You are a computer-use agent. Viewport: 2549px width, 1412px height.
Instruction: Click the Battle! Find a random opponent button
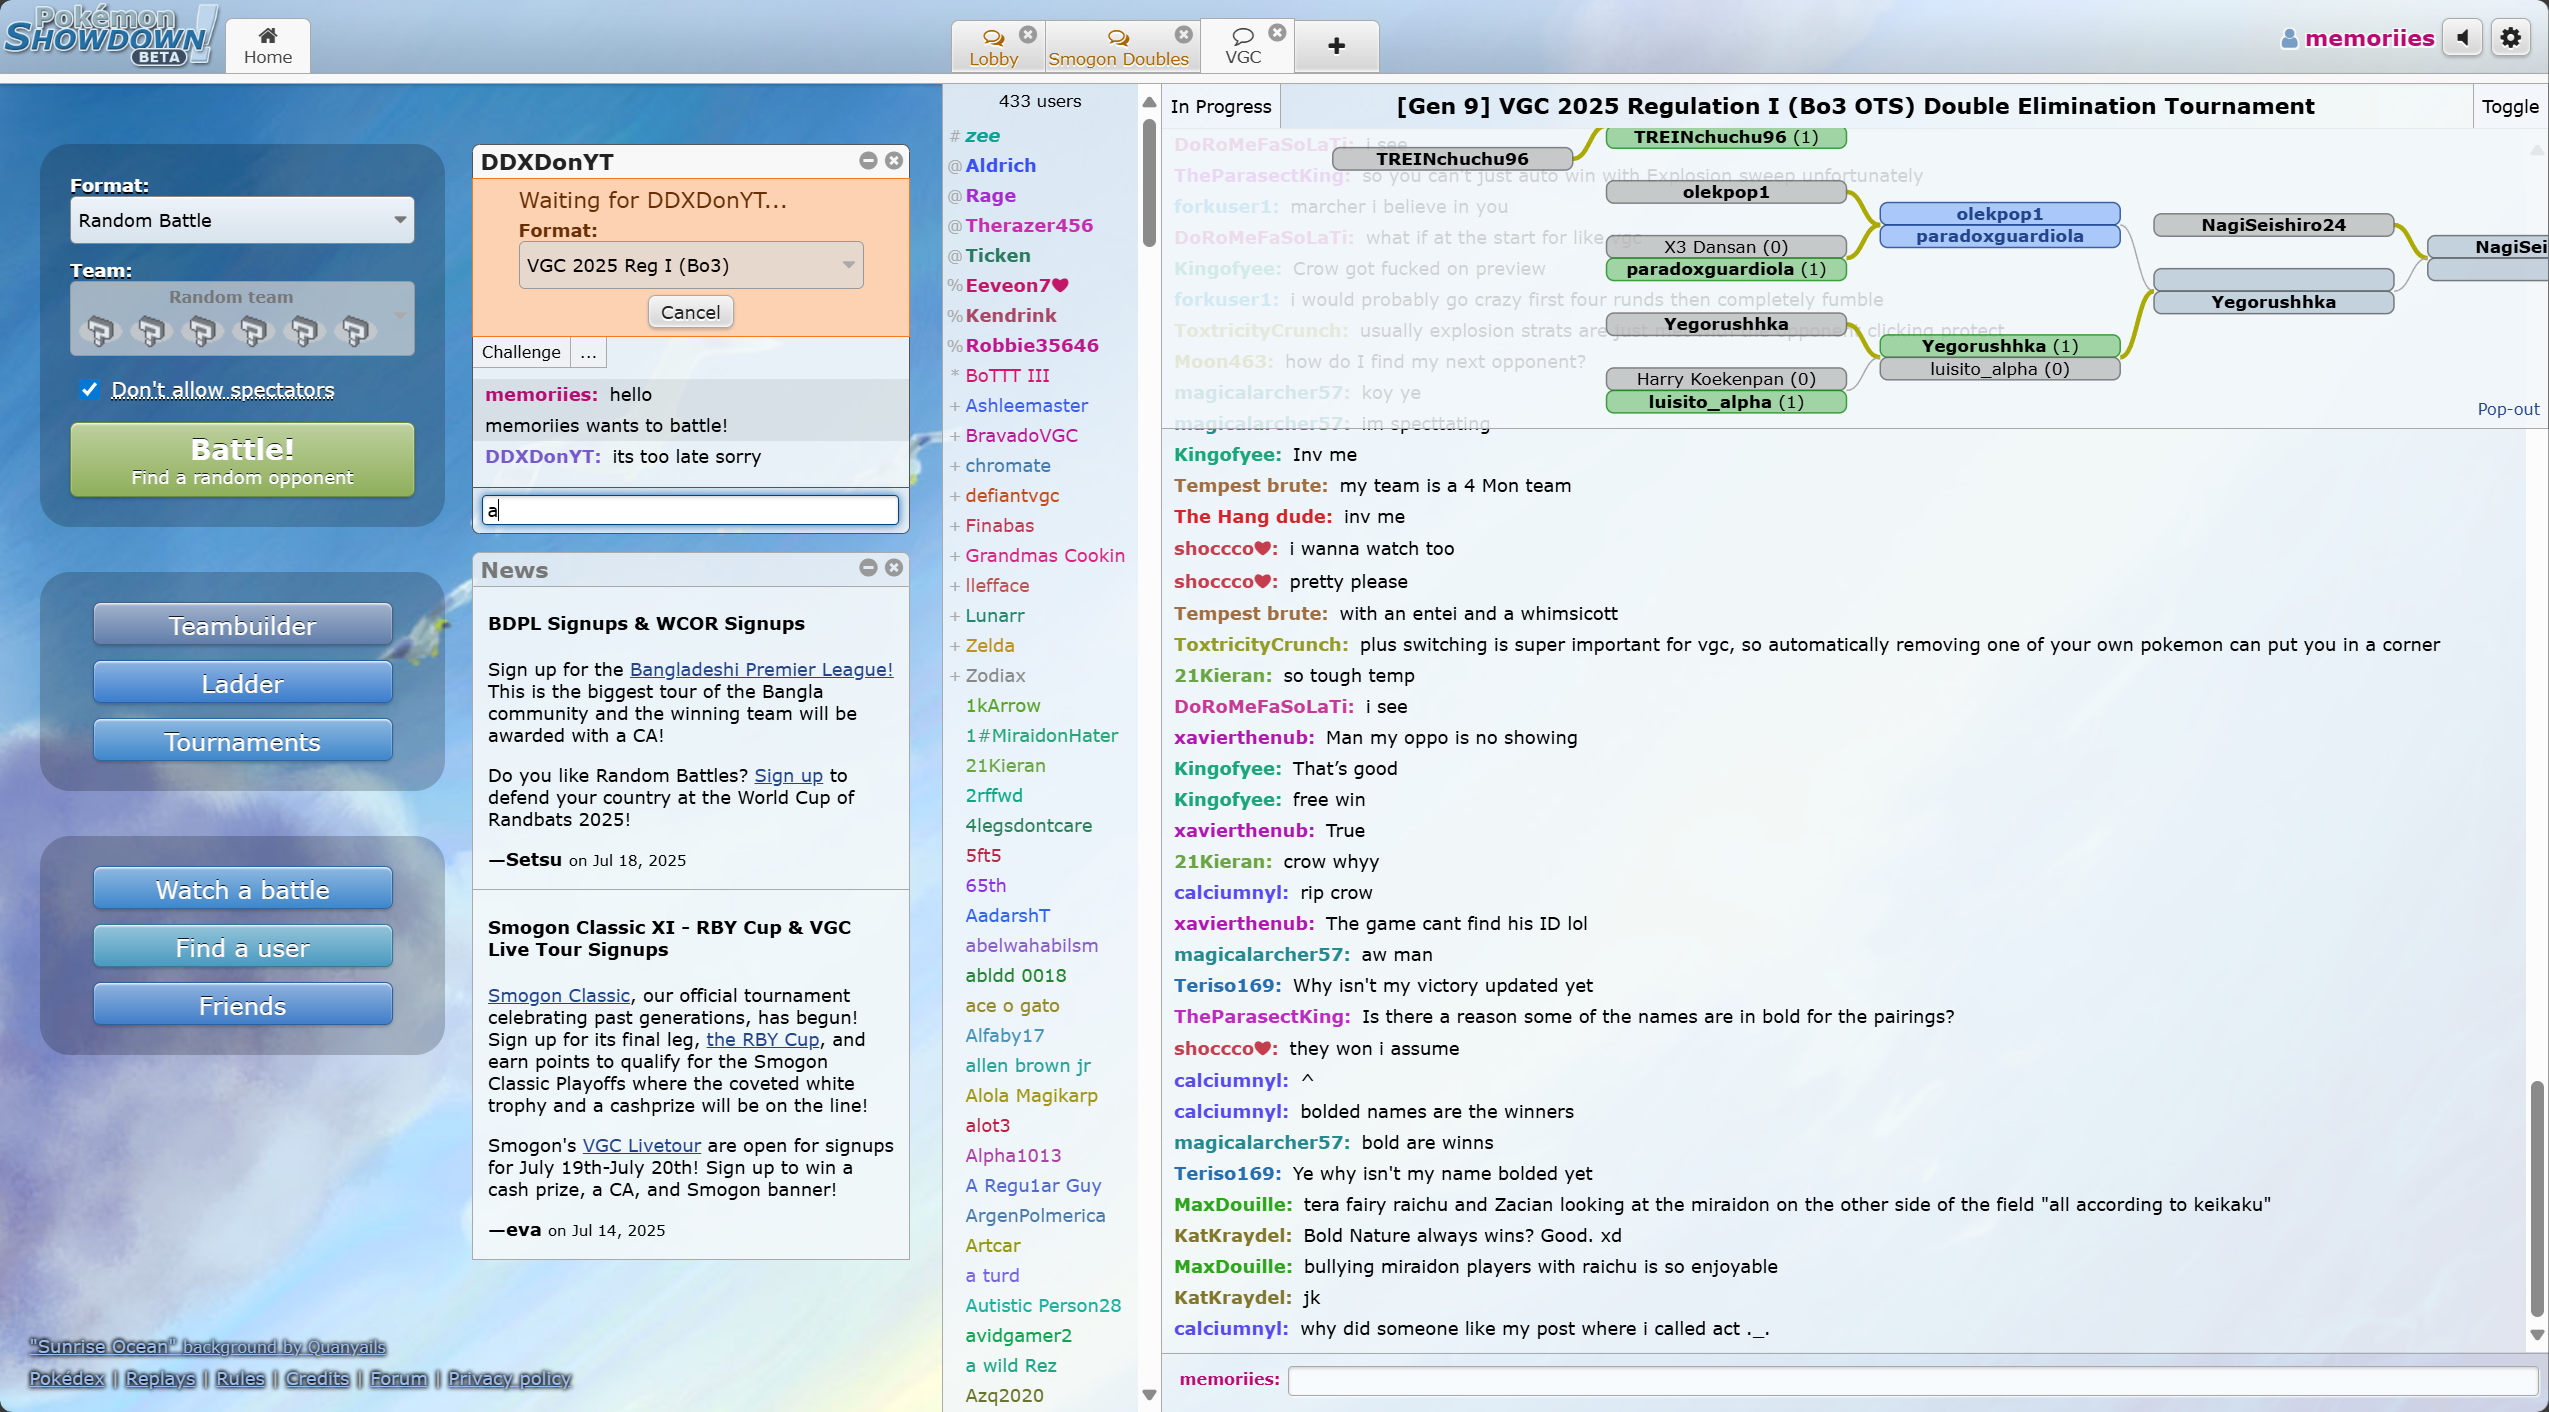pyautogui.click(x=242, y=460)
